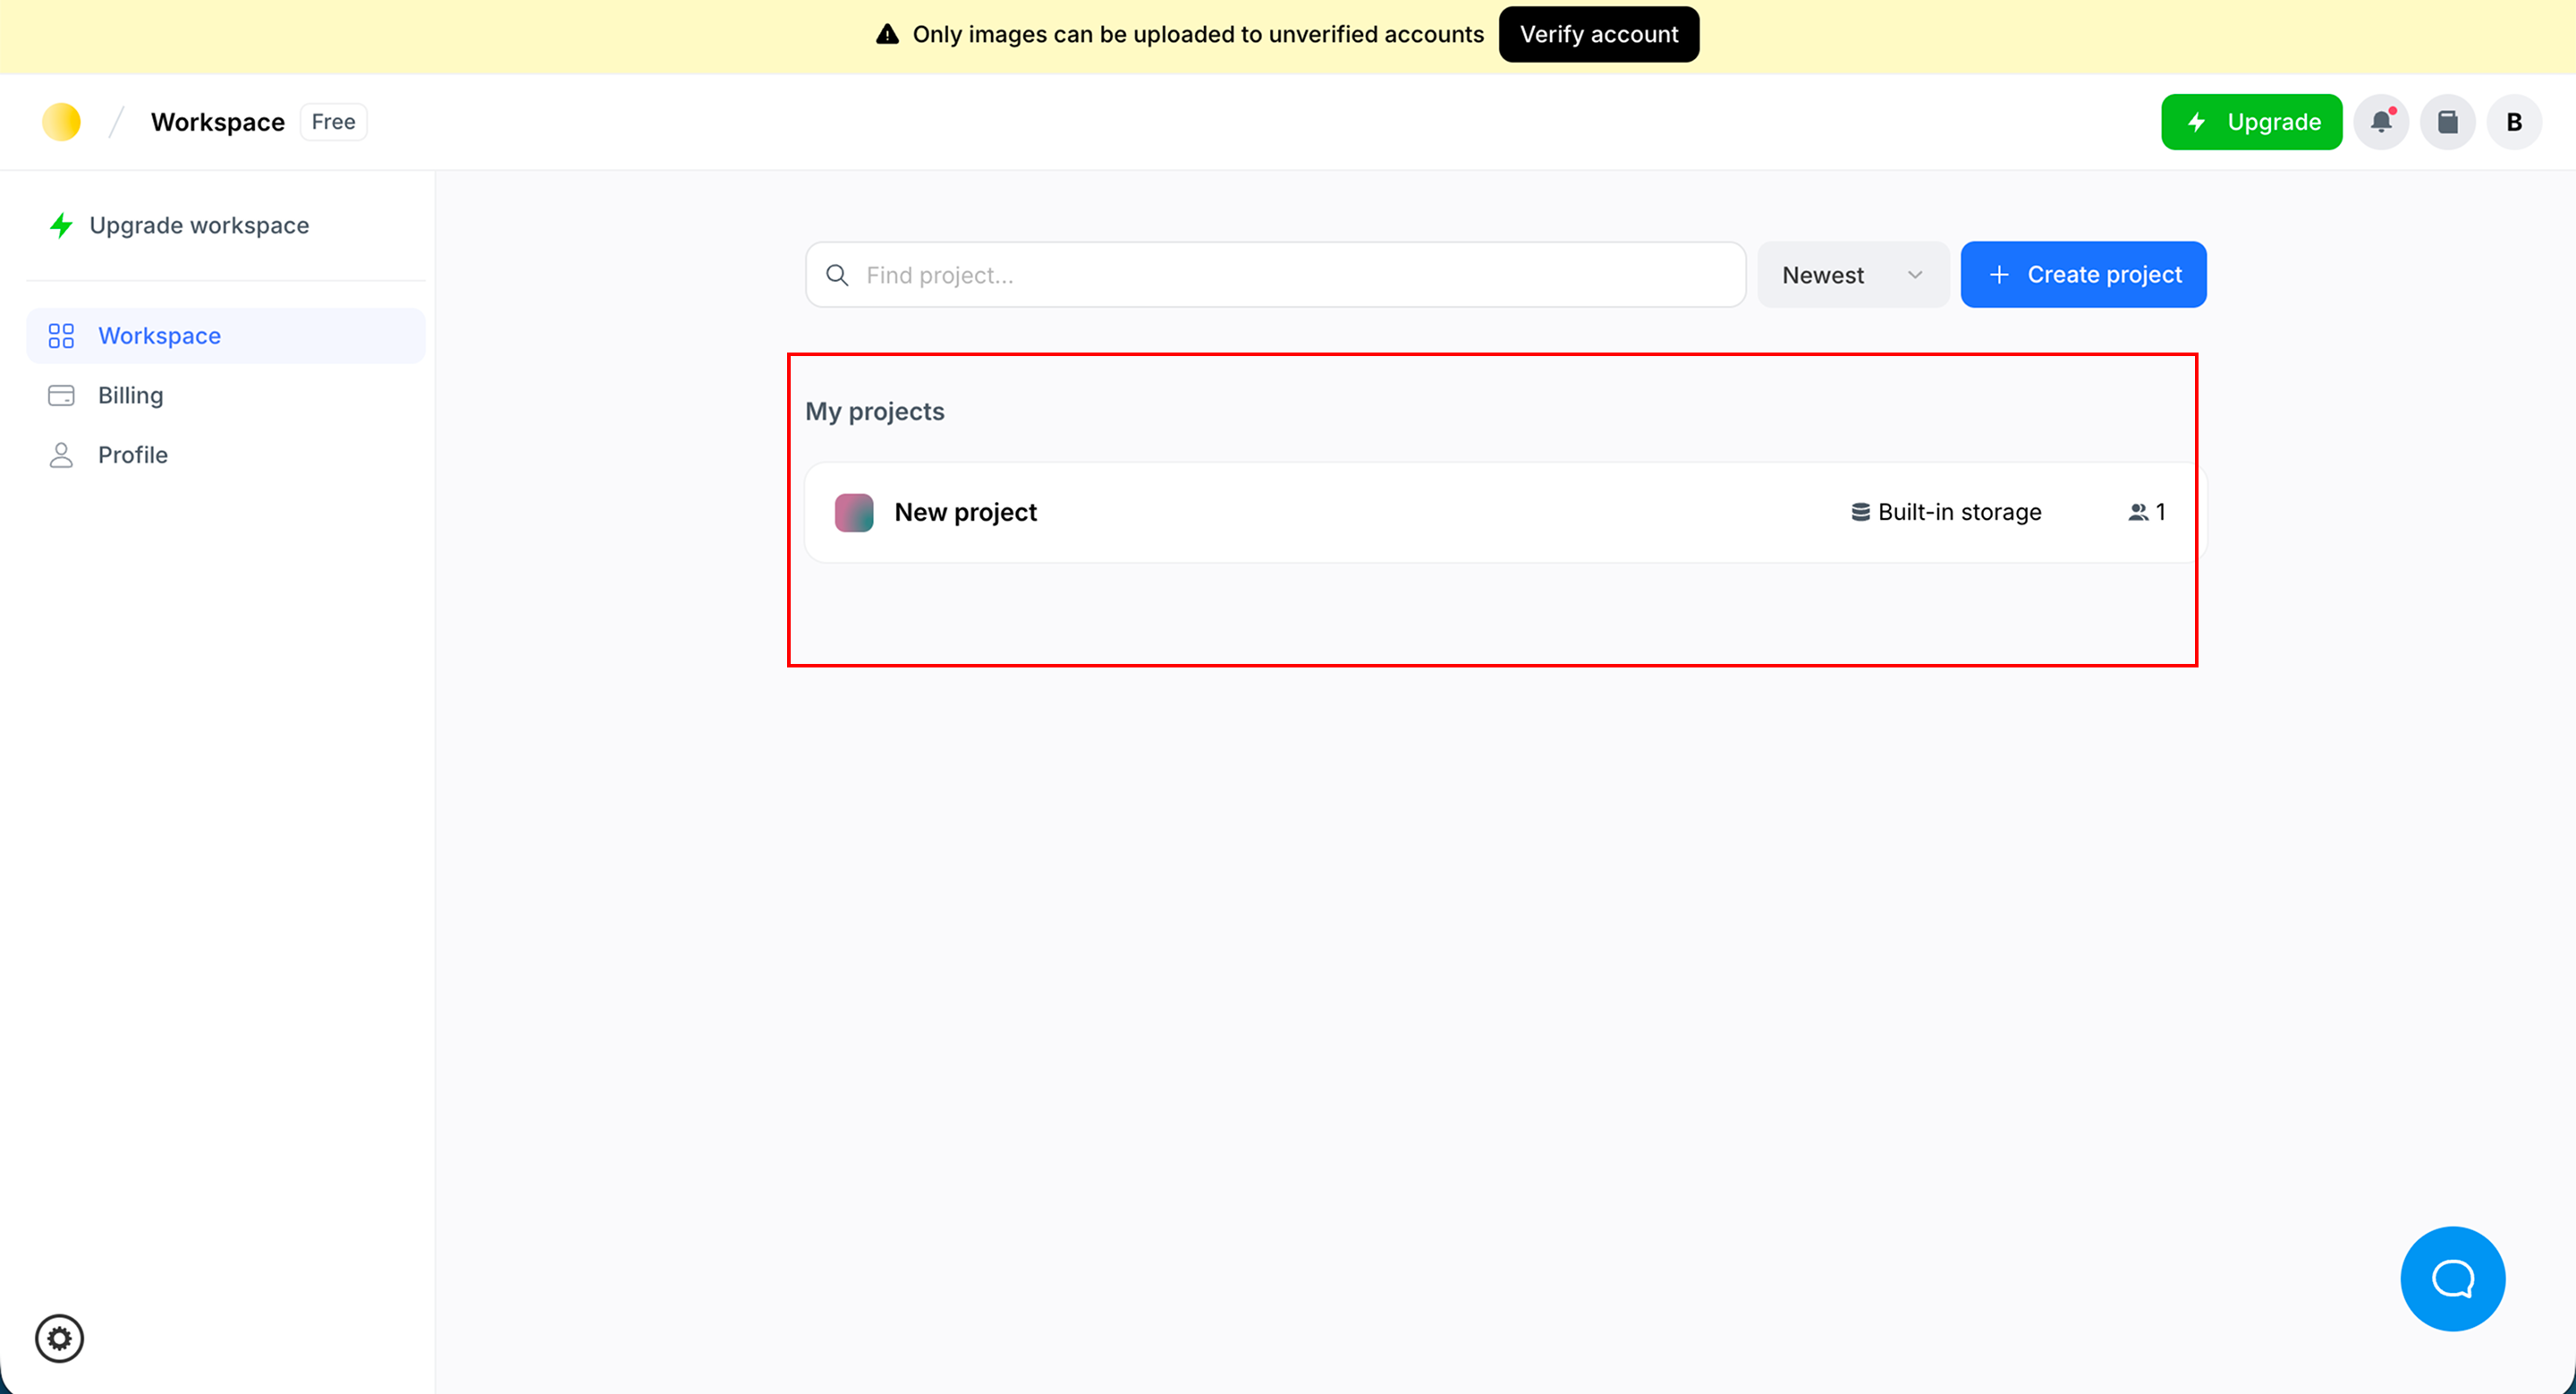
Task: Open the user avatar B menu
Action: [2513, 122]
